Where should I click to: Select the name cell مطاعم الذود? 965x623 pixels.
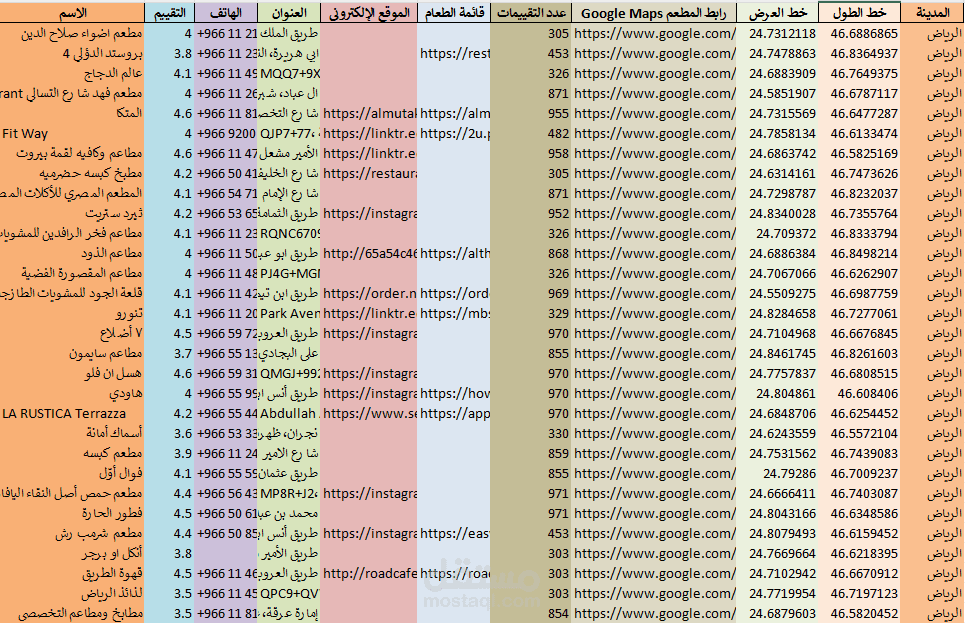(x=72, y=254)
